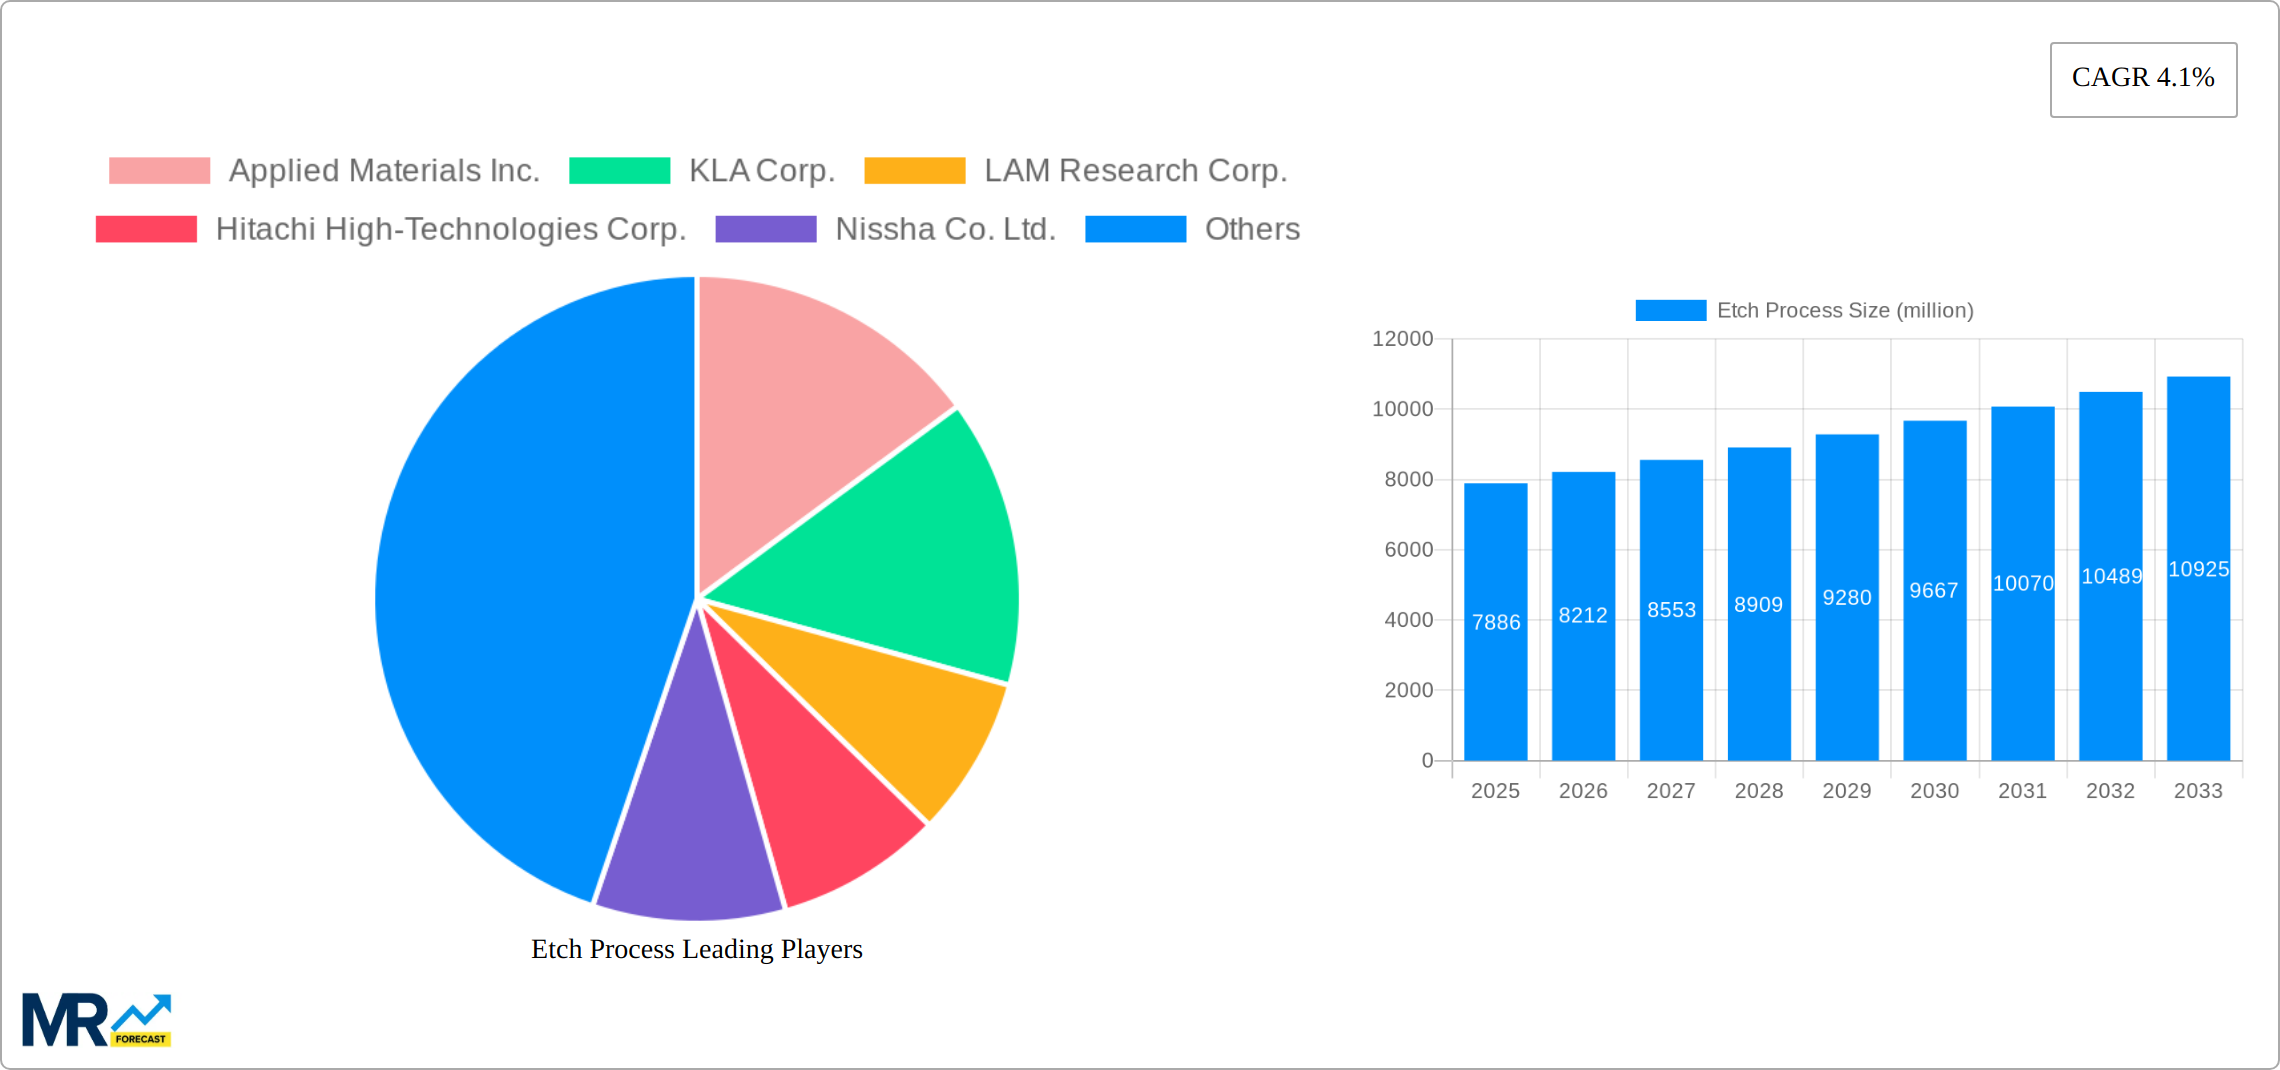Click the MR Forecast logo

[96, 1020]
